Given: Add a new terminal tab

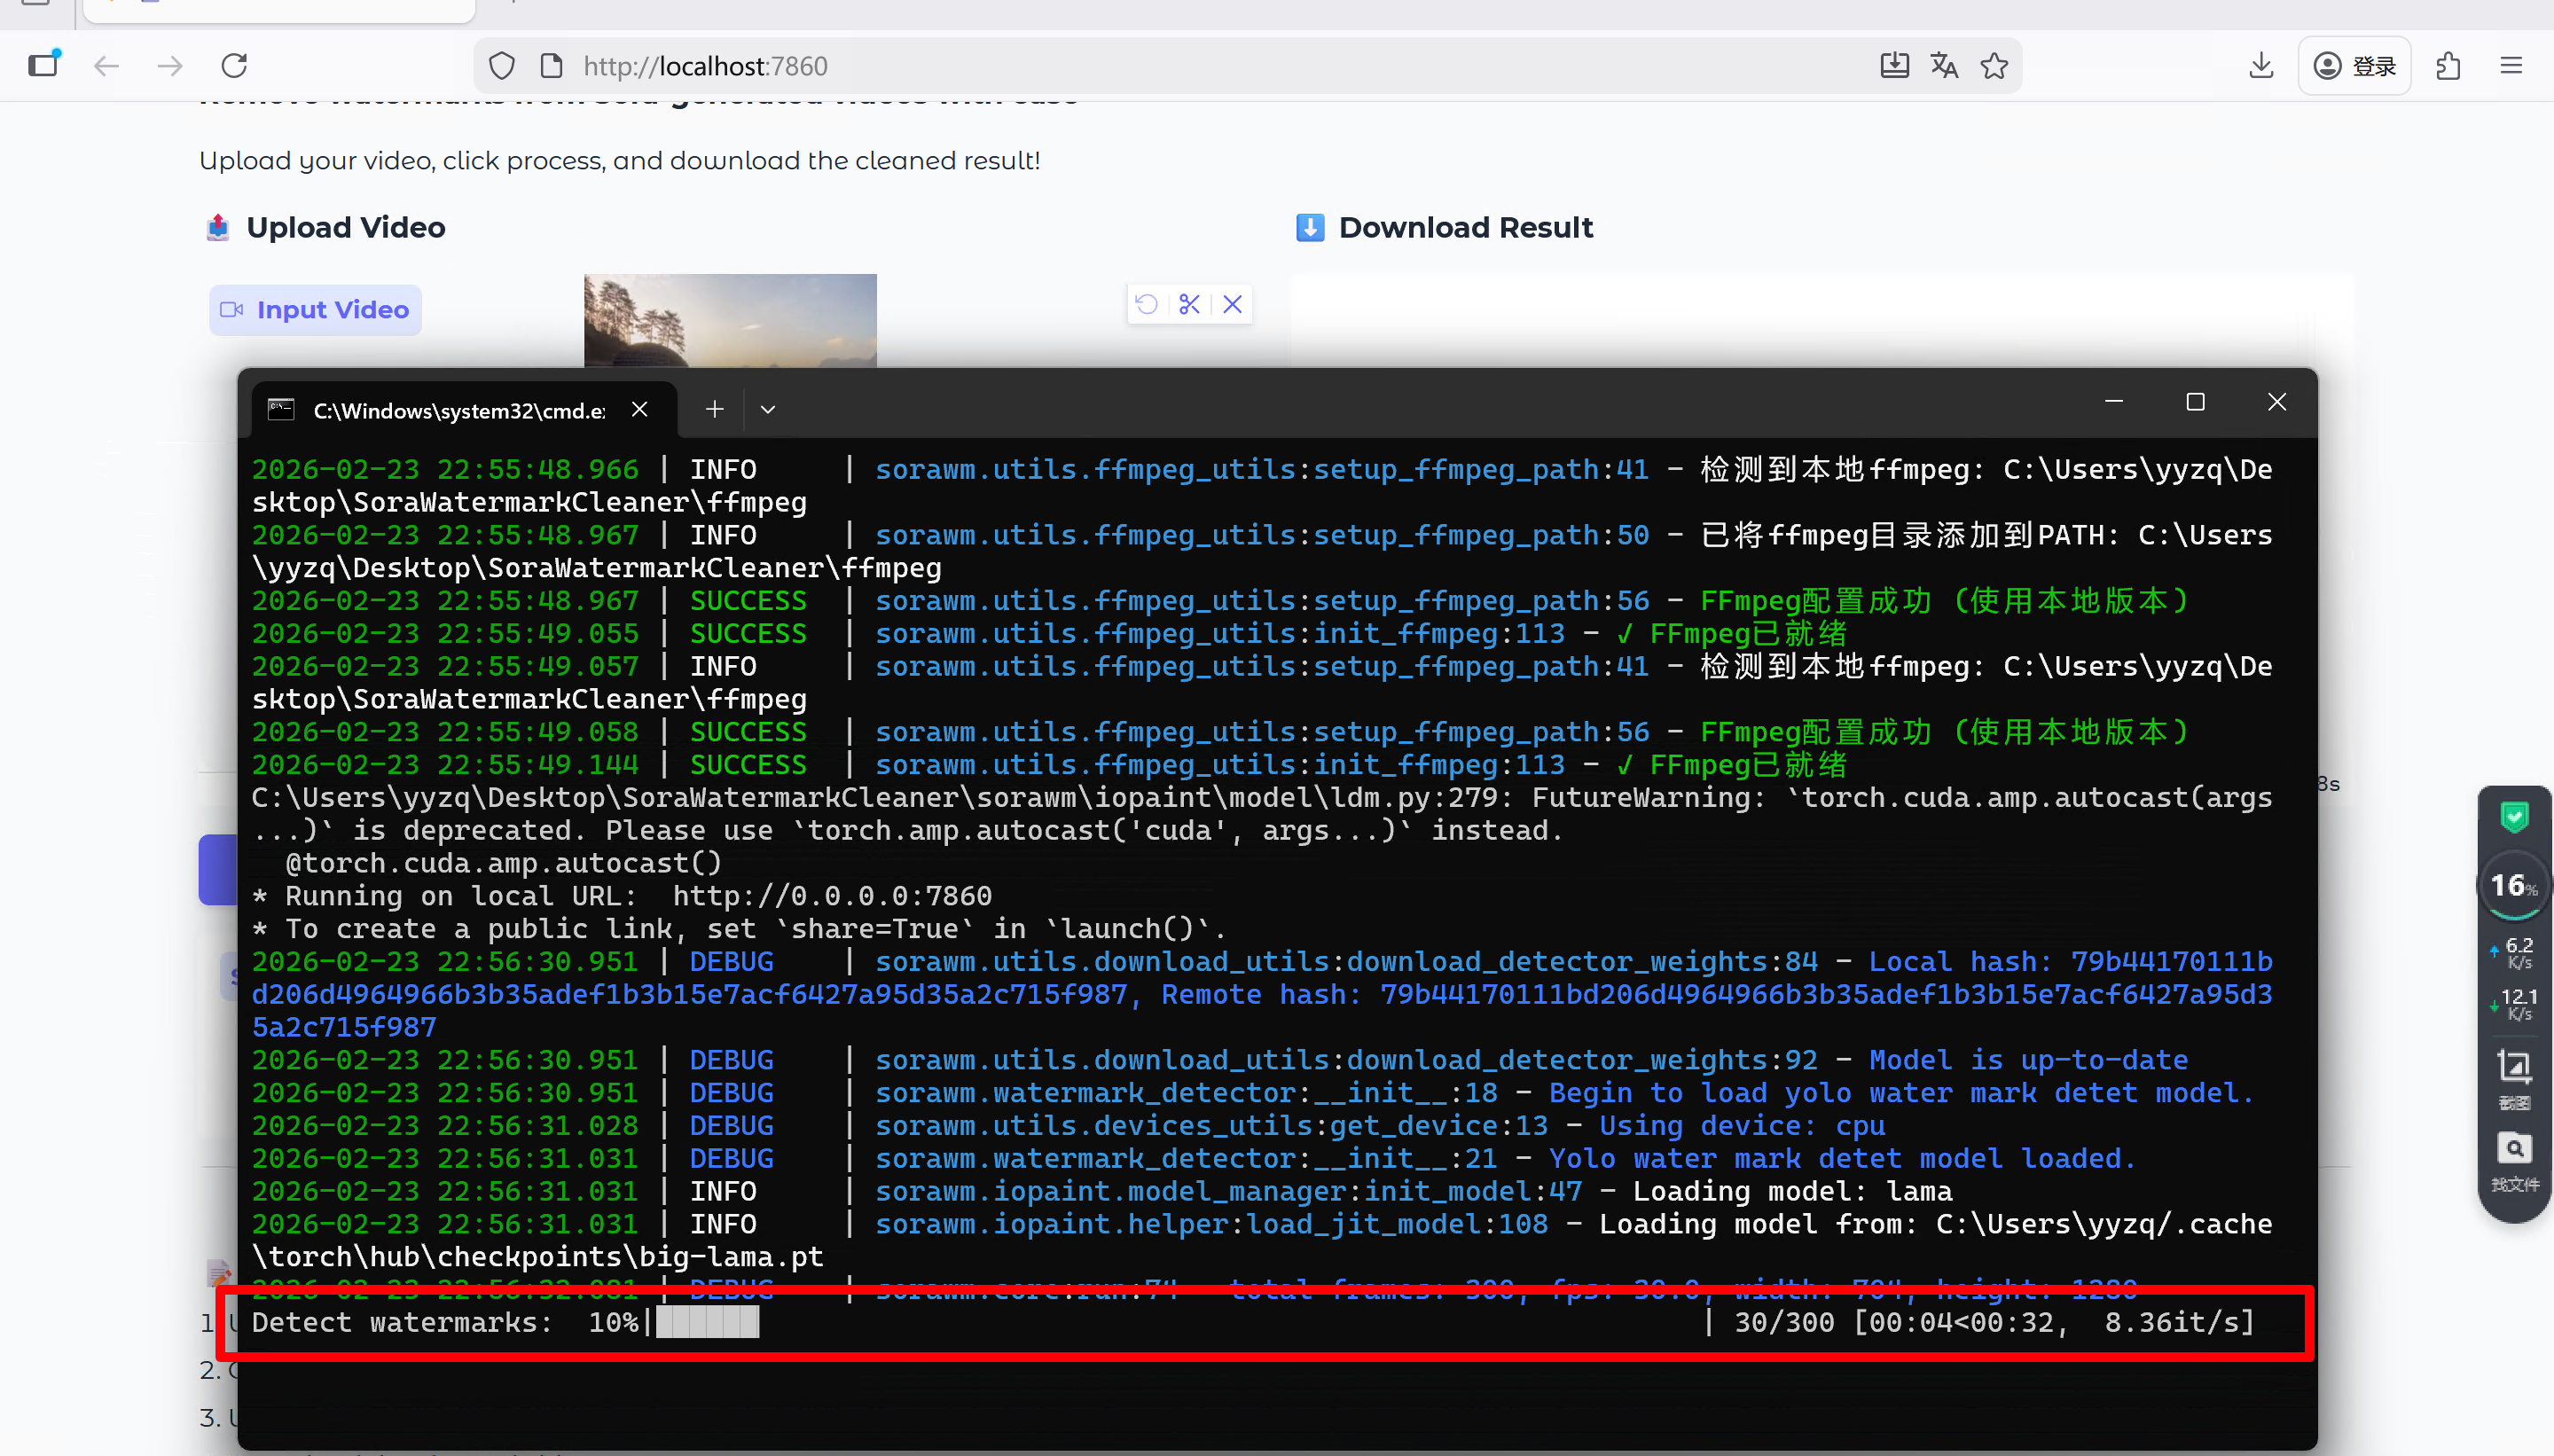Looking at the screenshot, I should pyautogui.click(x=714, y=409).
